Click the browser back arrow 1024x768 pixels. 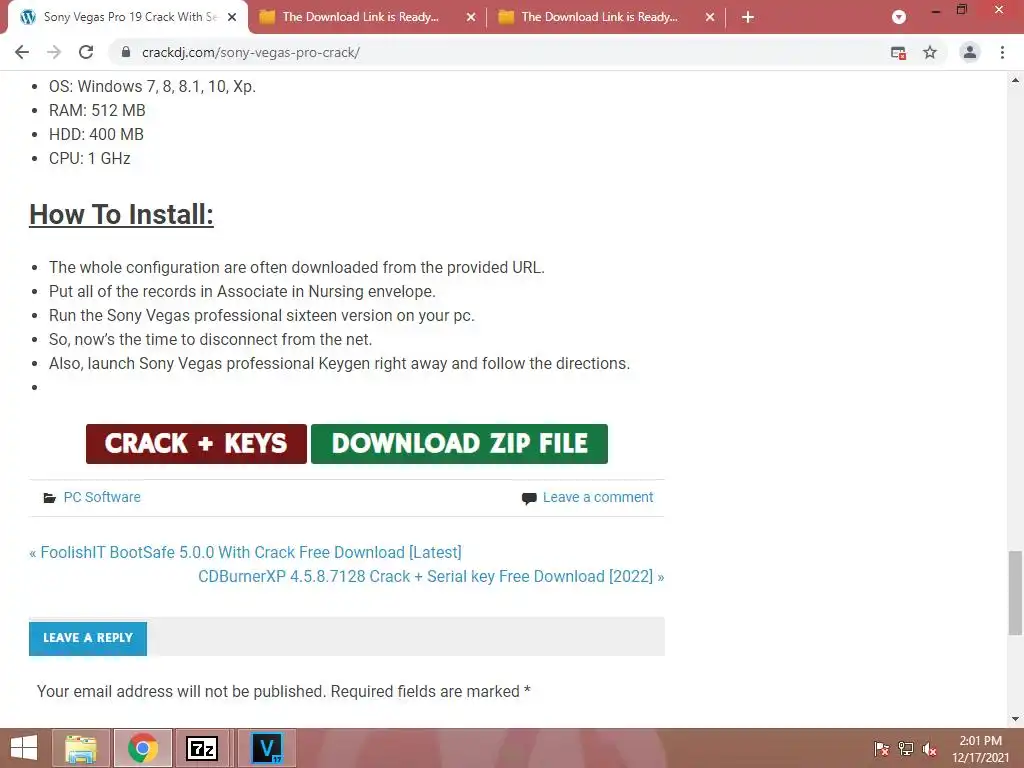(22, 52)
